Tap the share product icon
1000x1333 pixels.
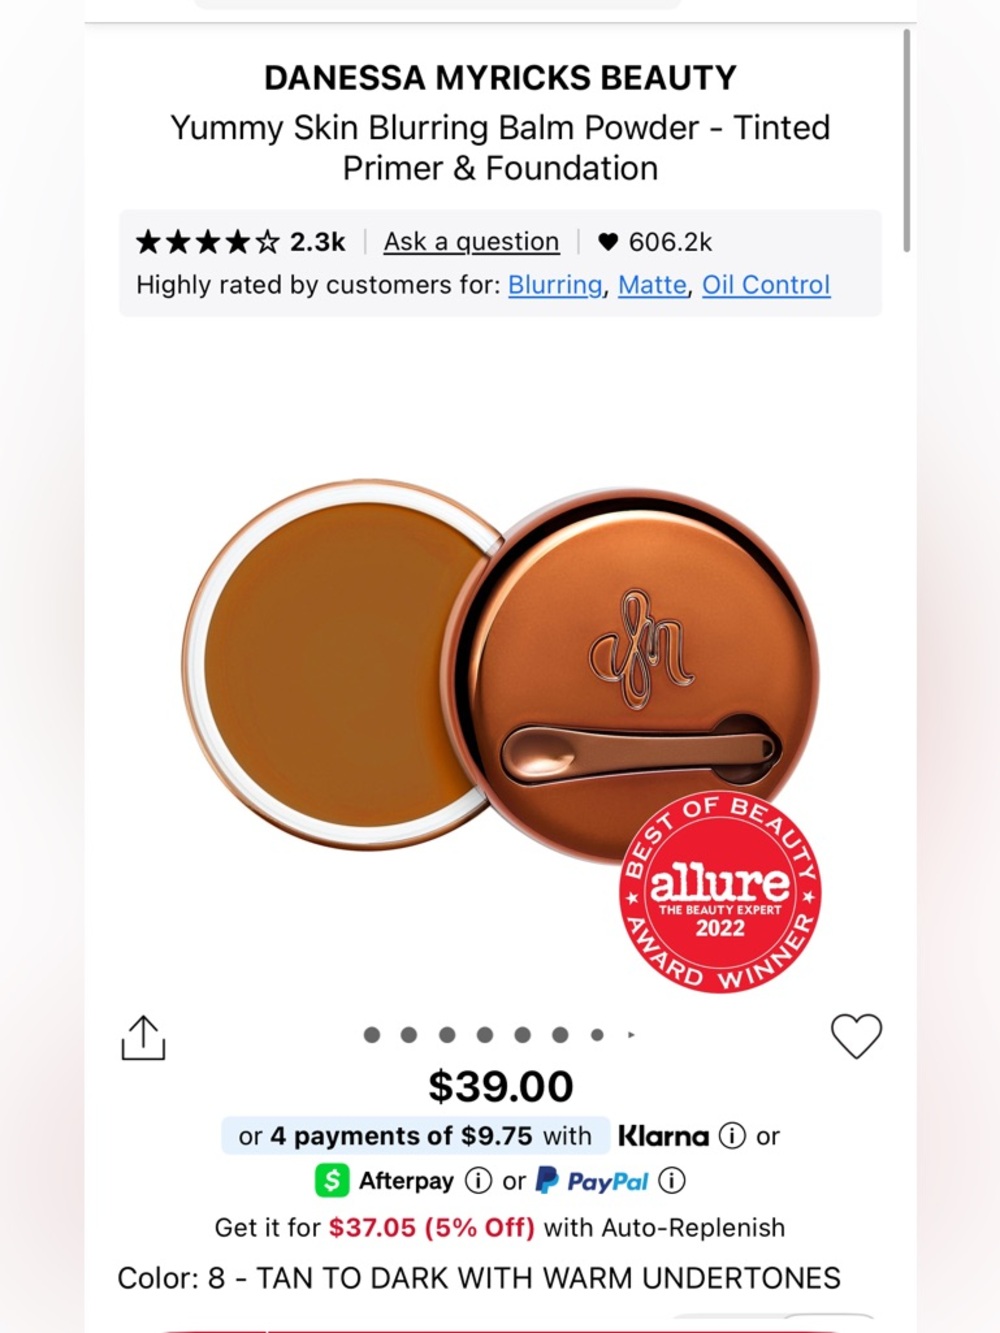143,1038
